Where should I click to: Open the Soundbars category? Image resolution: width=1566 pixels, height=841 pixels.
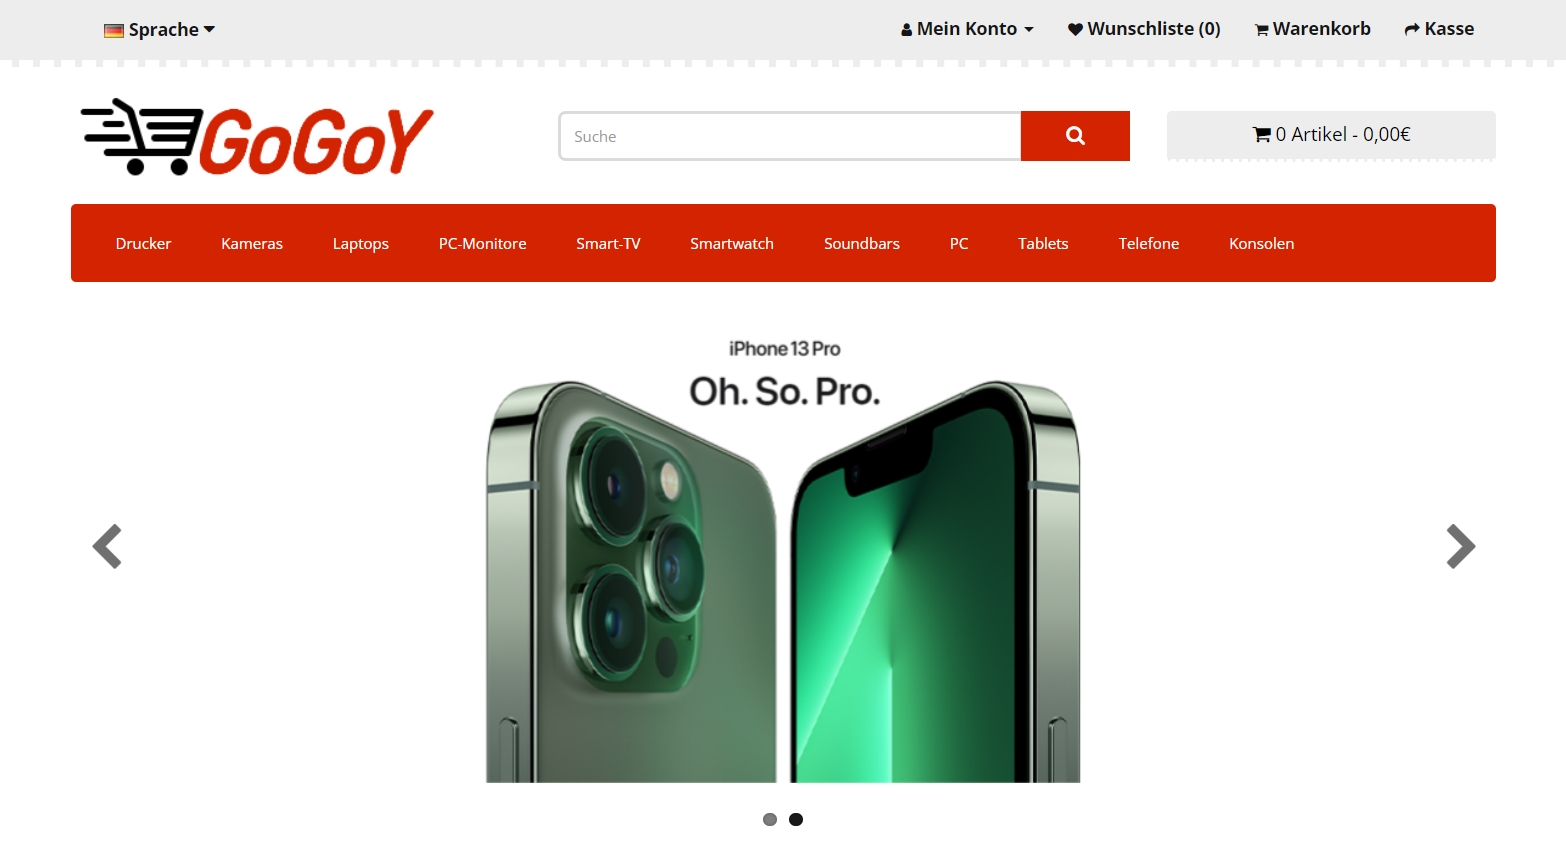(x=862, y=243)
